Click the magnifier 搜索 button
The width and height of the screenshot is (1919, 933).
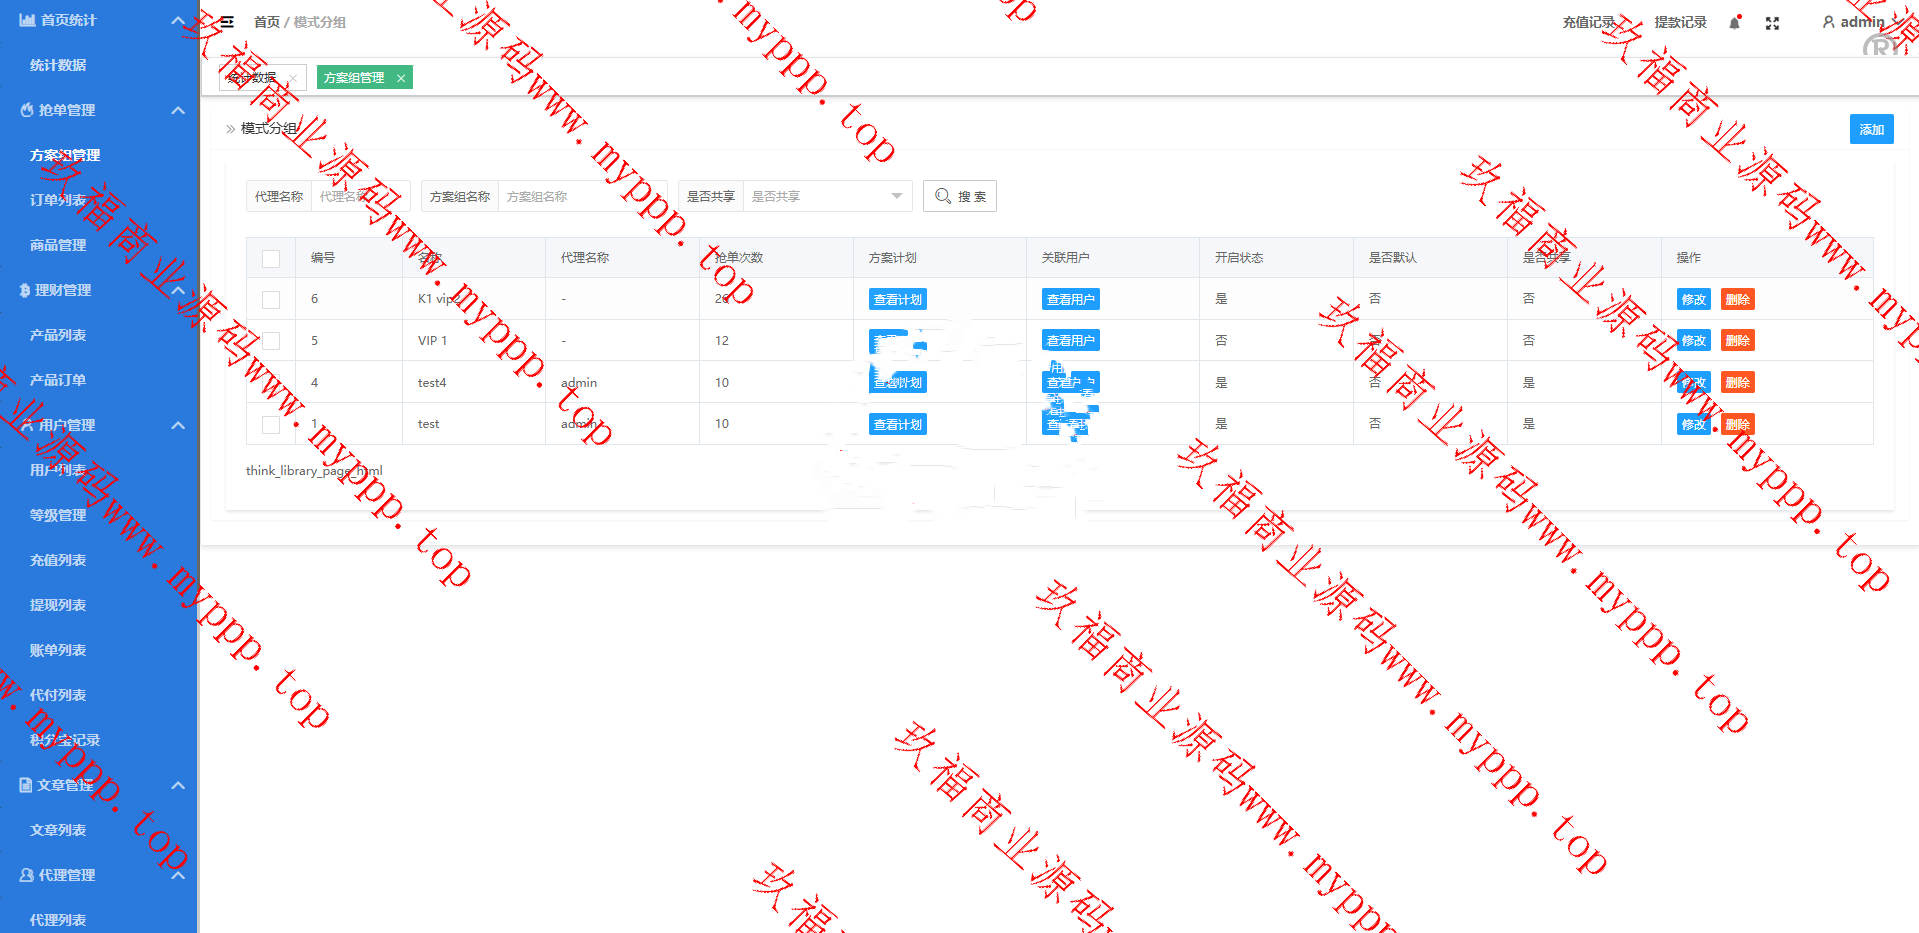click(959, 196)
